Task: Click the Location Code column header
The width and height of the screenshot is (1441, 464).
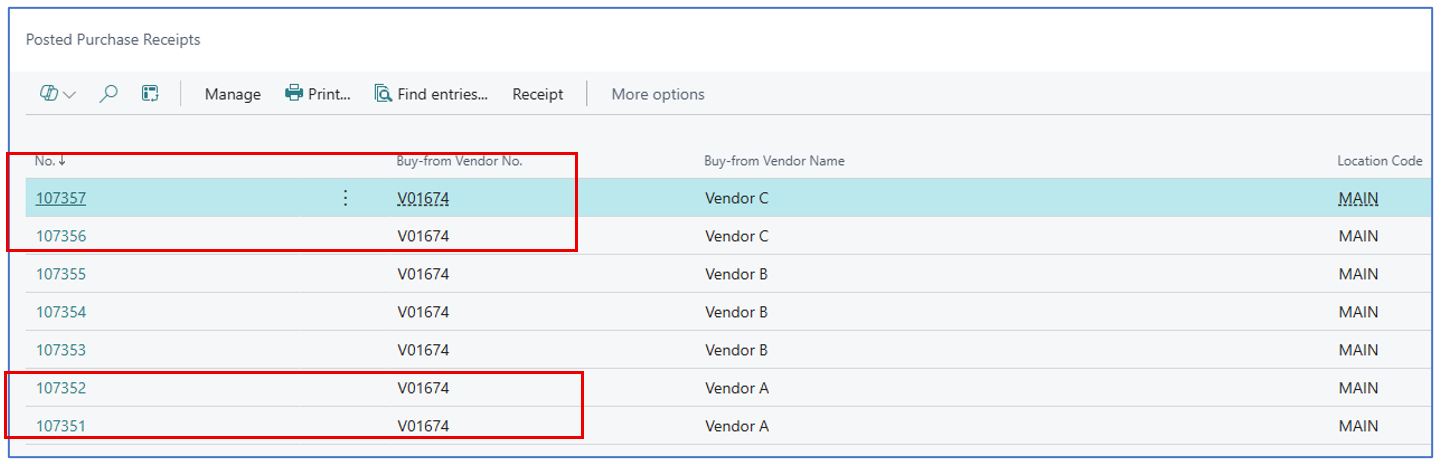Action: click(x=1377, y=161)
